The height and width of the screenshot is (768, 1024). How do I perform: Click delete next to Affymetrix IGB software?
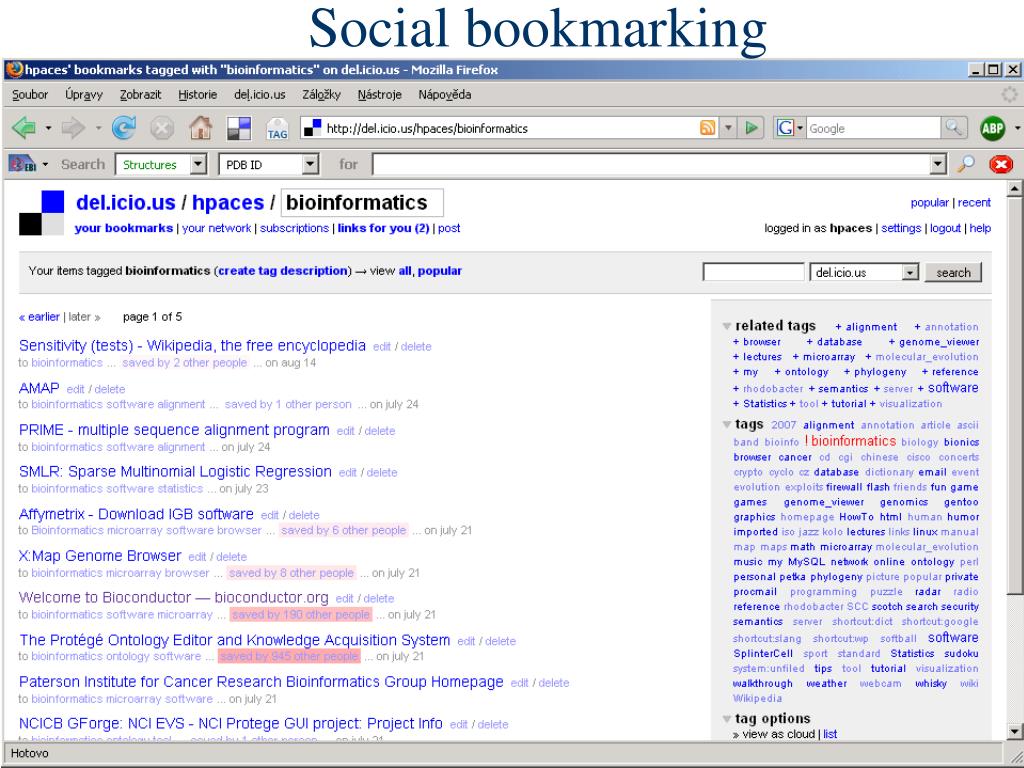tap(304, 515)
